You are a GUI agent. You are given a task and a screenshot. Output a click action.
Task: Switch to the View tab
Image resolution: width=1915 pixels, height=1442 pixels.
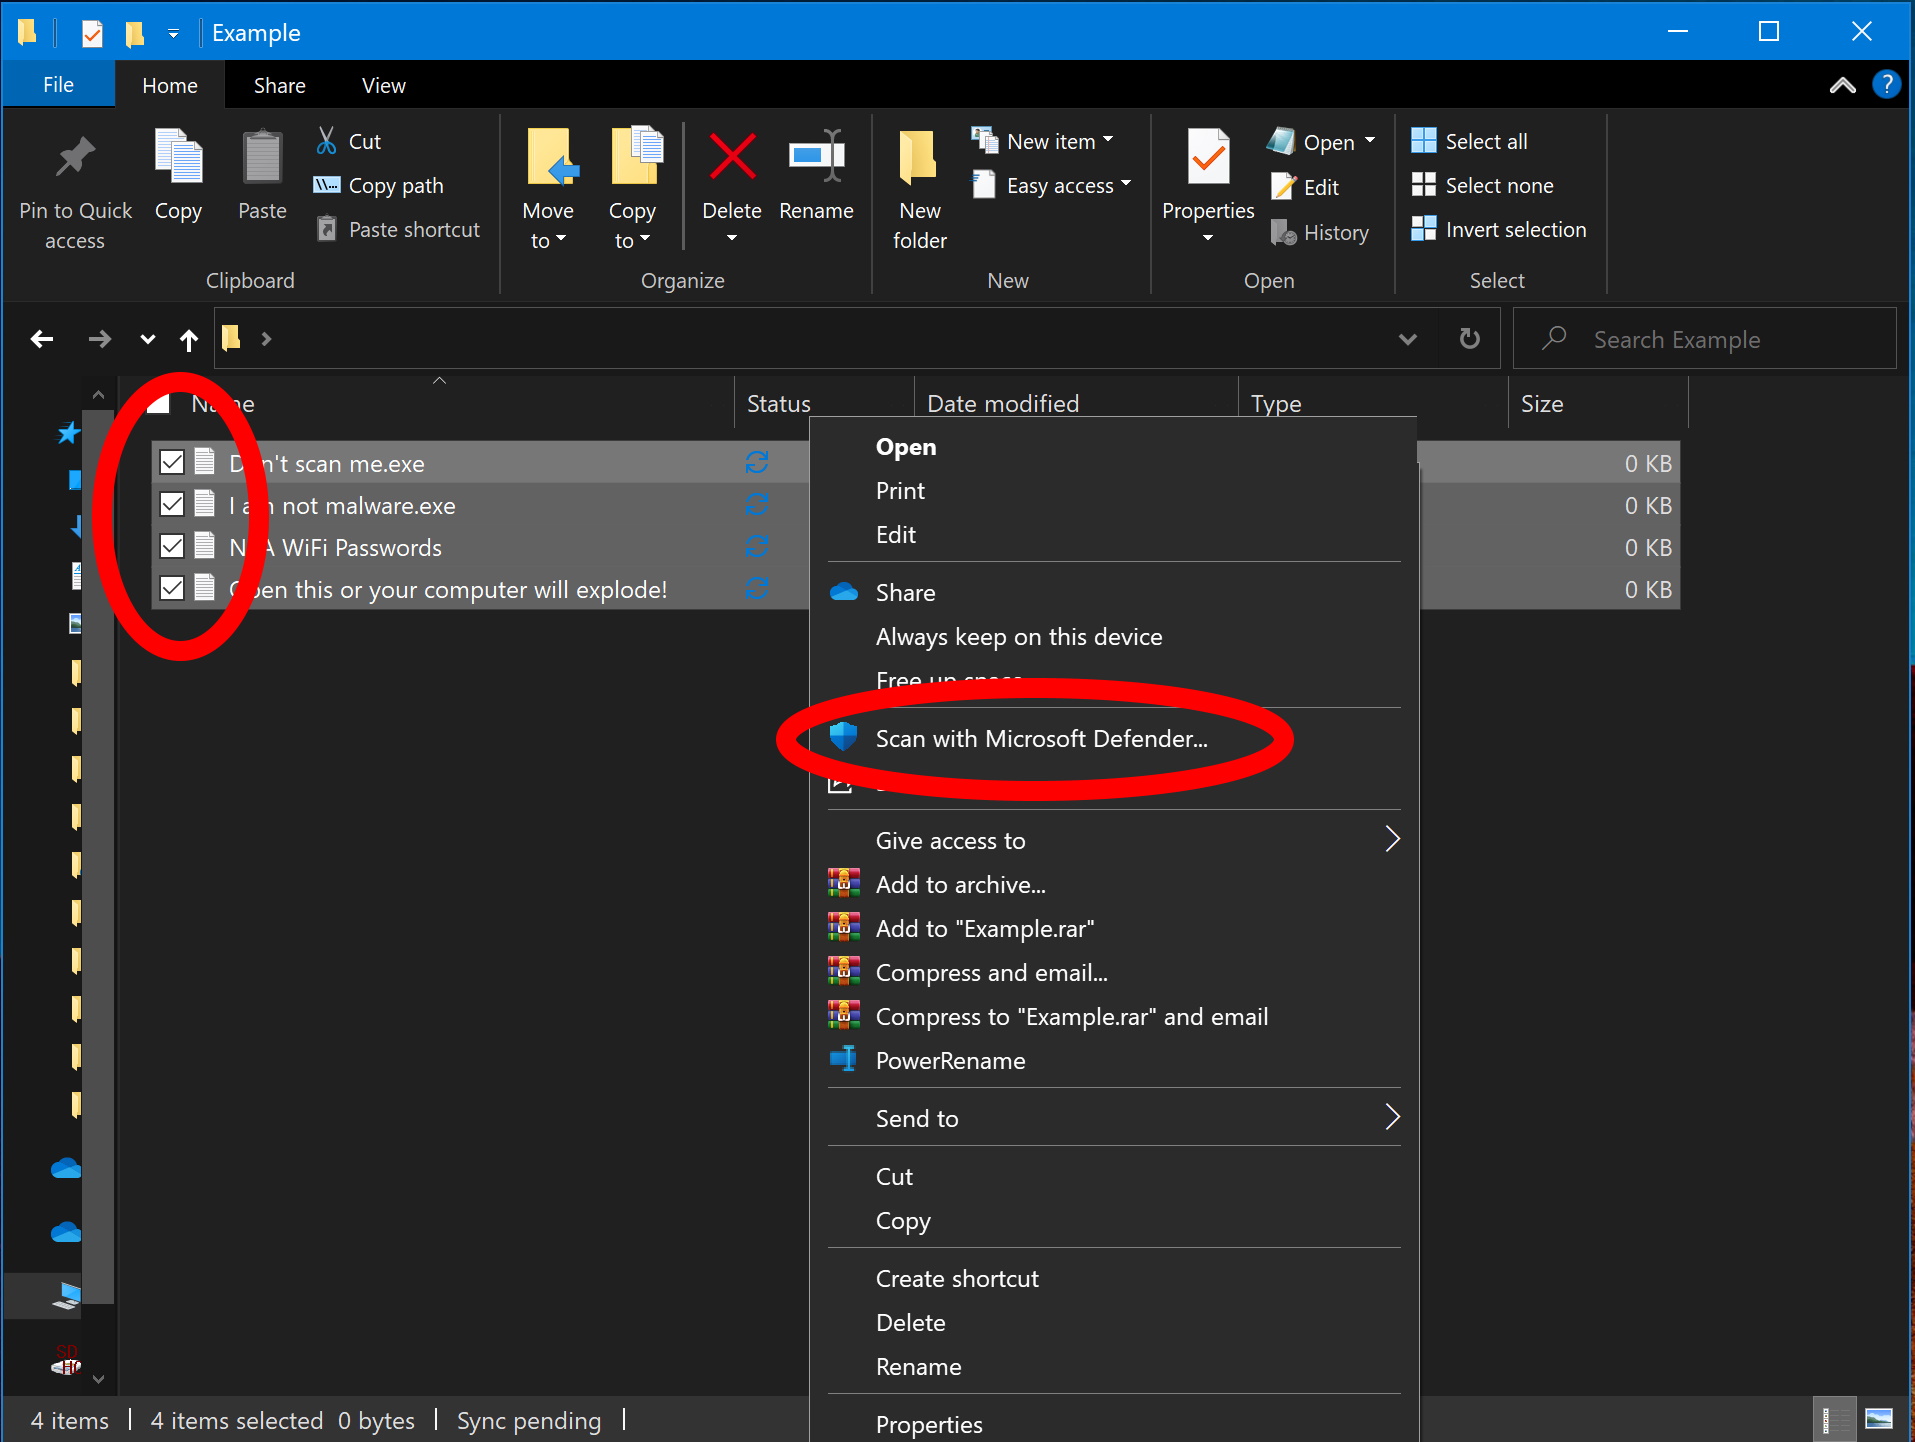pos(382,85)
